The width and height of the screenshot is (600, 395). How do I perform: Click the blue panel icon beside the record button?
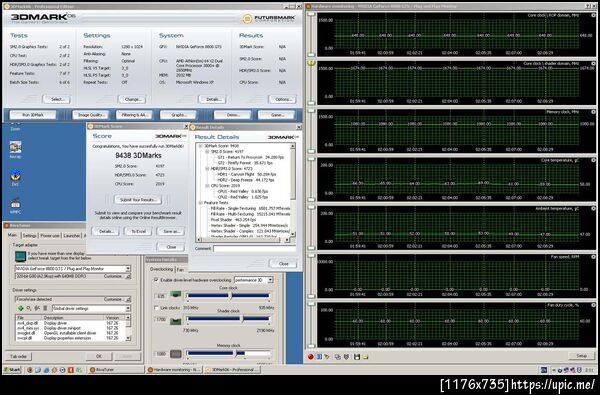[x=319, y=357]
